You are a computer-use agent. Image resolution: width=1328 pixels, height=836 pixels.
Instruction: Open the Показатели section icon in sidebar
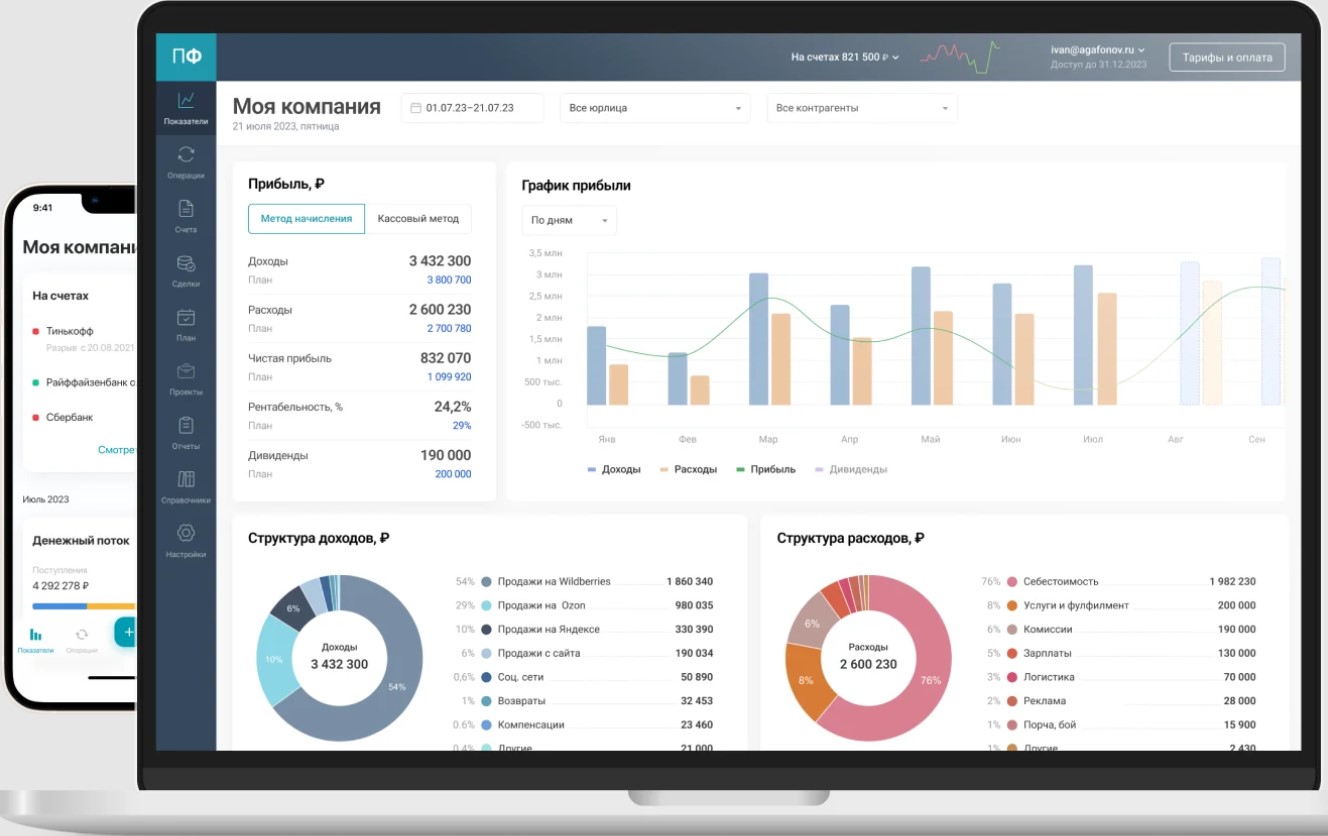click(x=186, y=100)
